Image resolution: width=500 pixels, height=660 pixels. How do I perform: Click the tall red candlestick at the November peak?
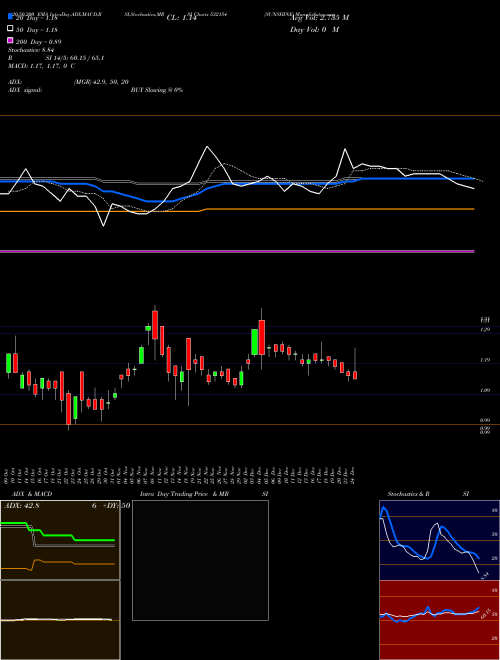(155, 325)
